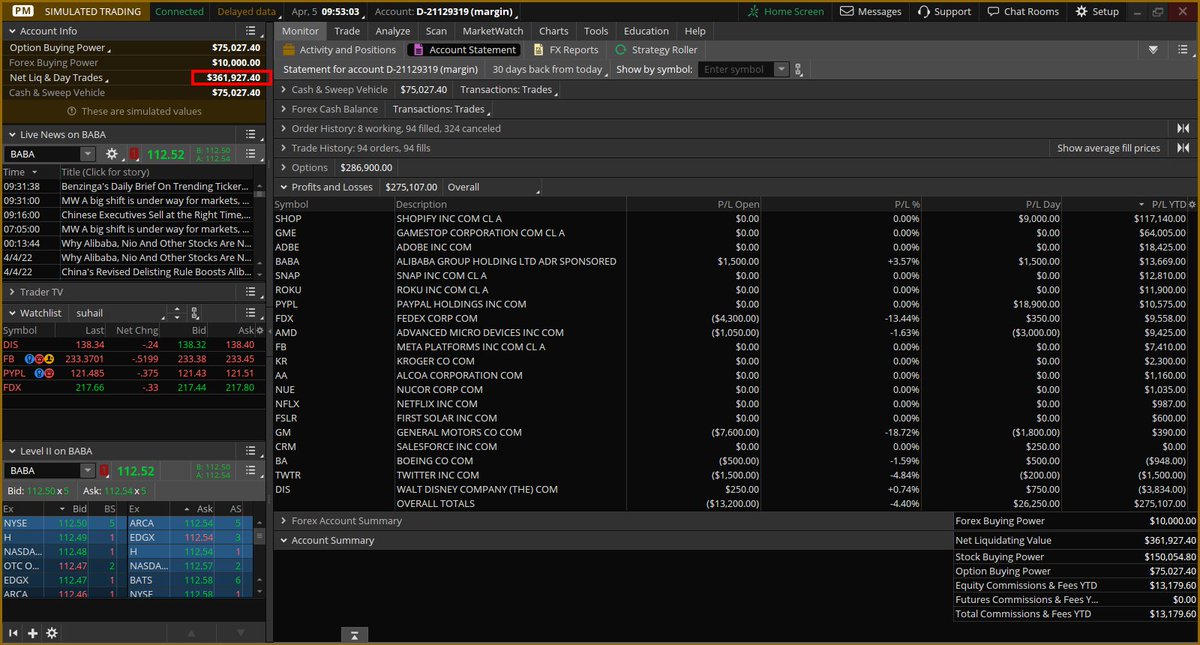The width and height of the screenshot is (1200, 645).
Task: Expand the Cash & Sweep Vehicle section
Action: pyautogui.click(x=283, y=89)
